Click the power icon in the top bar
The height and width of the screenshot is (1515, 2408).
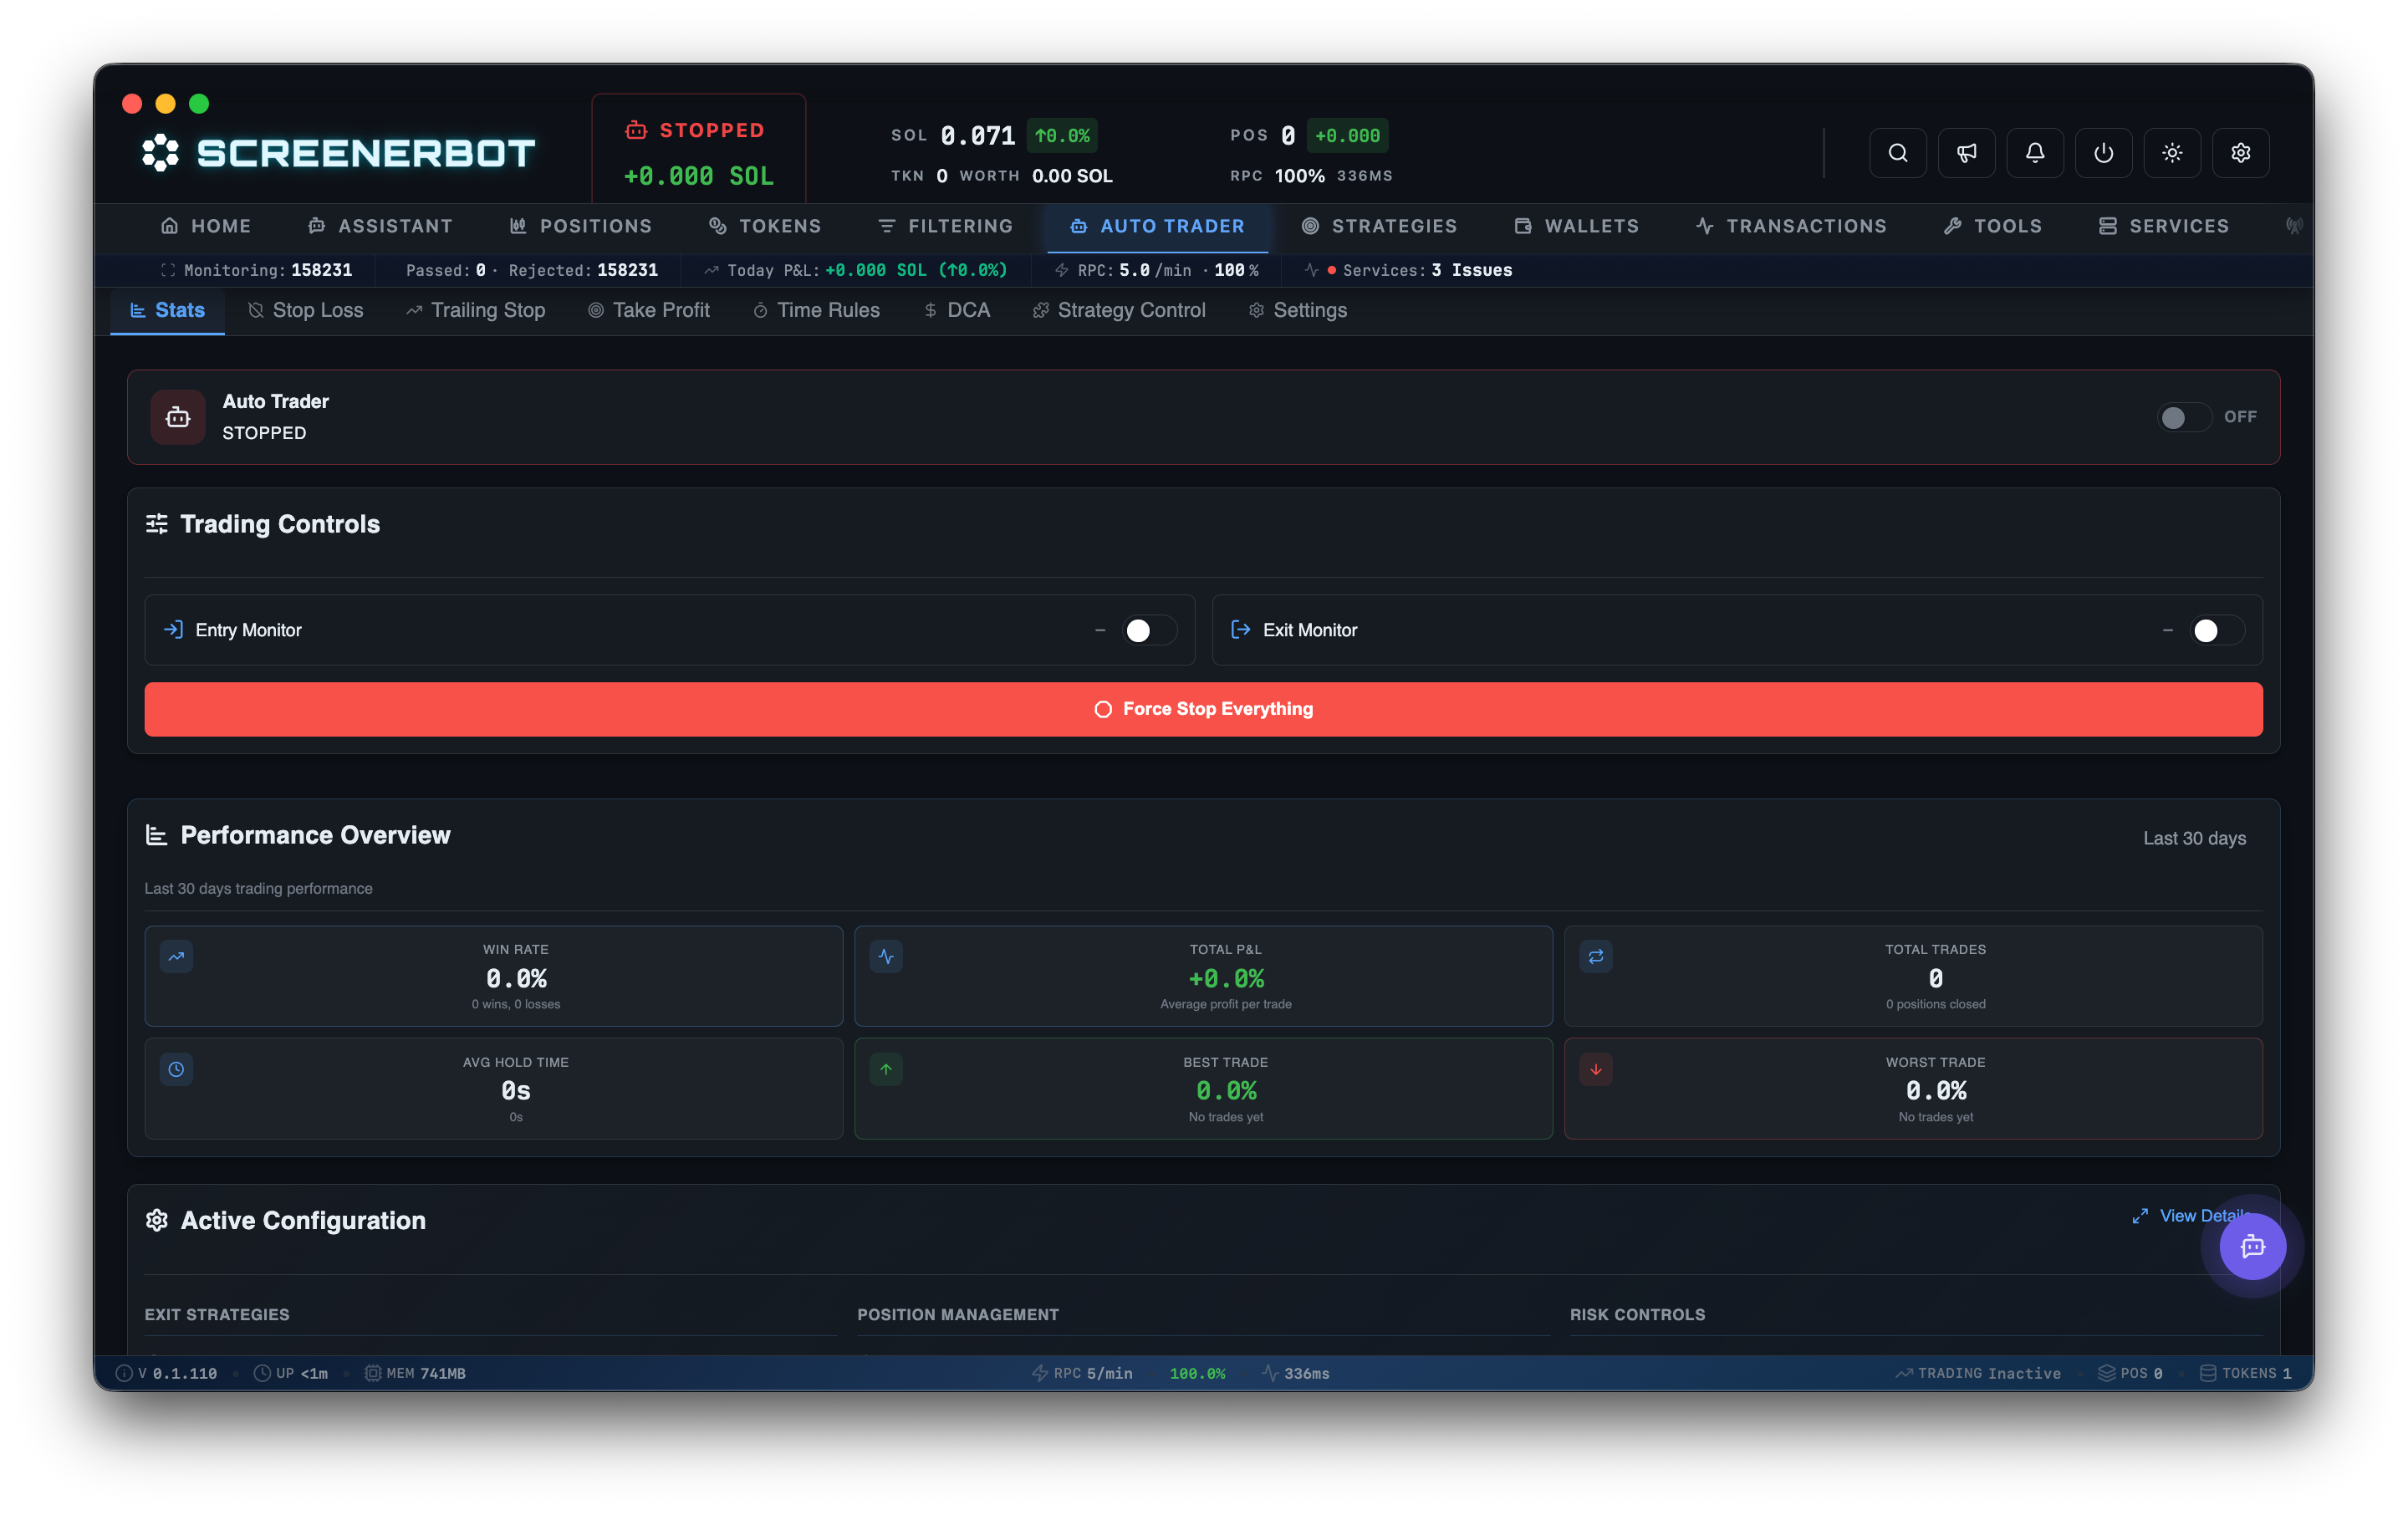click(2104, 152)
